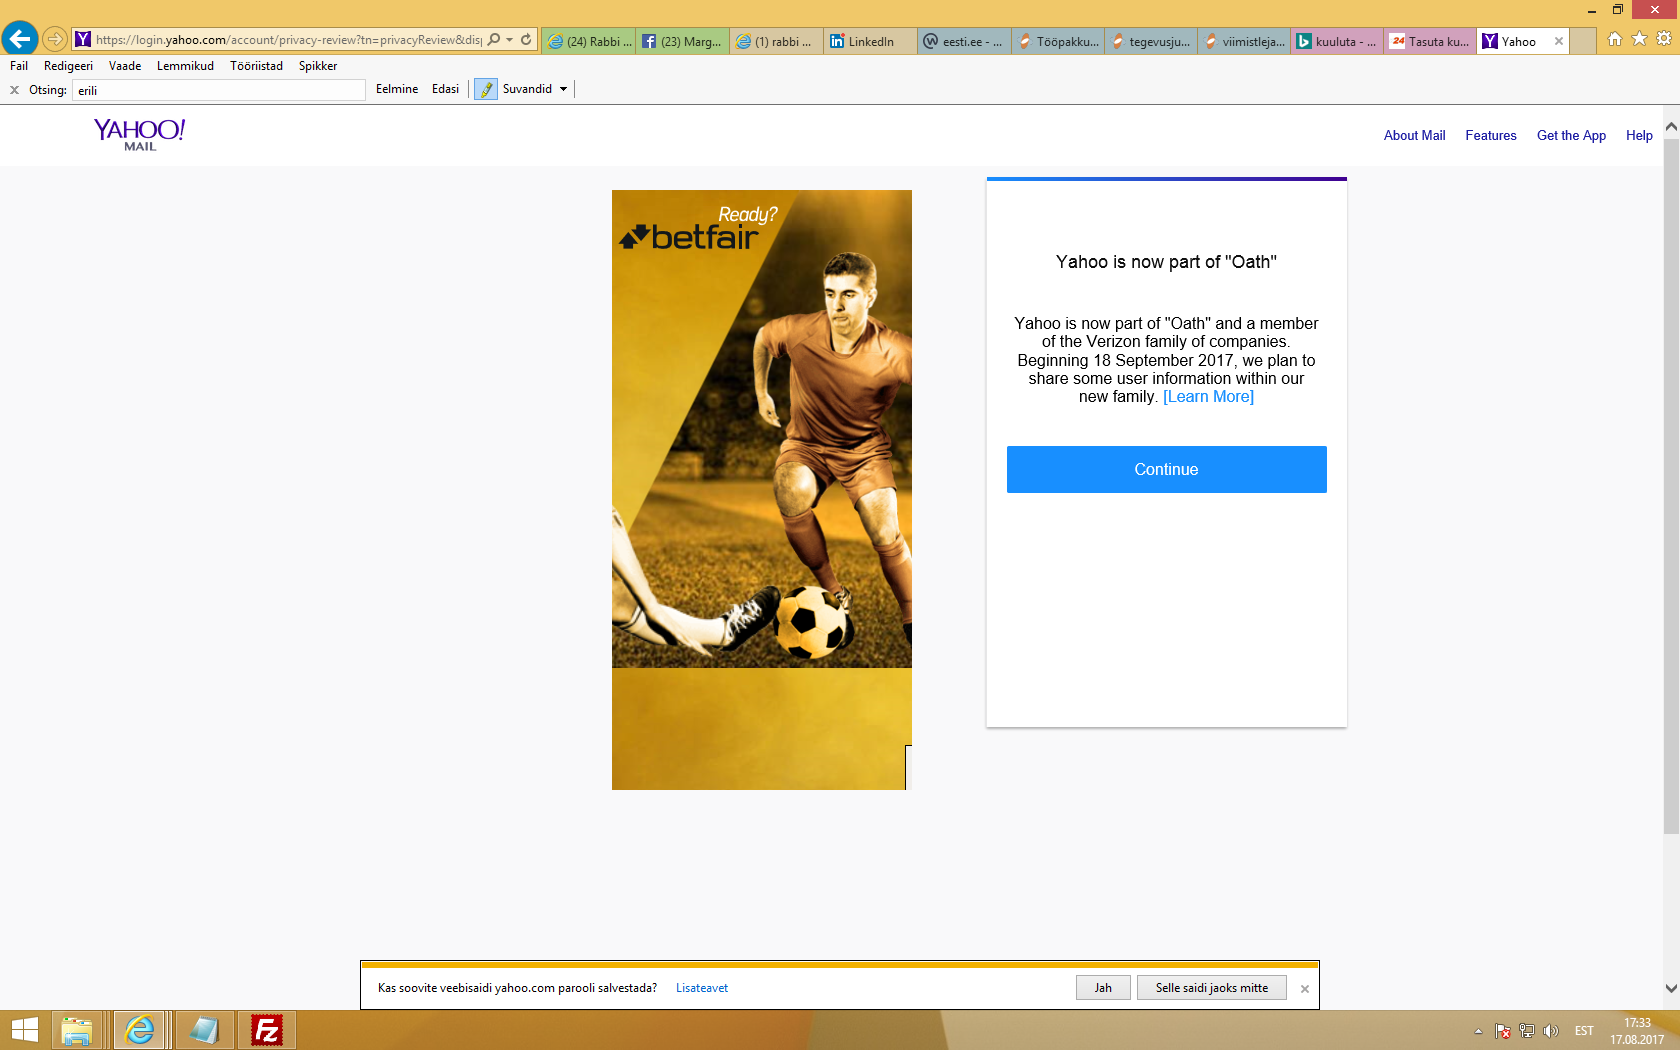The width and height of the screenshot is (1680, 1050).
Task: Open File Explorer from the taskbar
Action: pos(77,1030)
